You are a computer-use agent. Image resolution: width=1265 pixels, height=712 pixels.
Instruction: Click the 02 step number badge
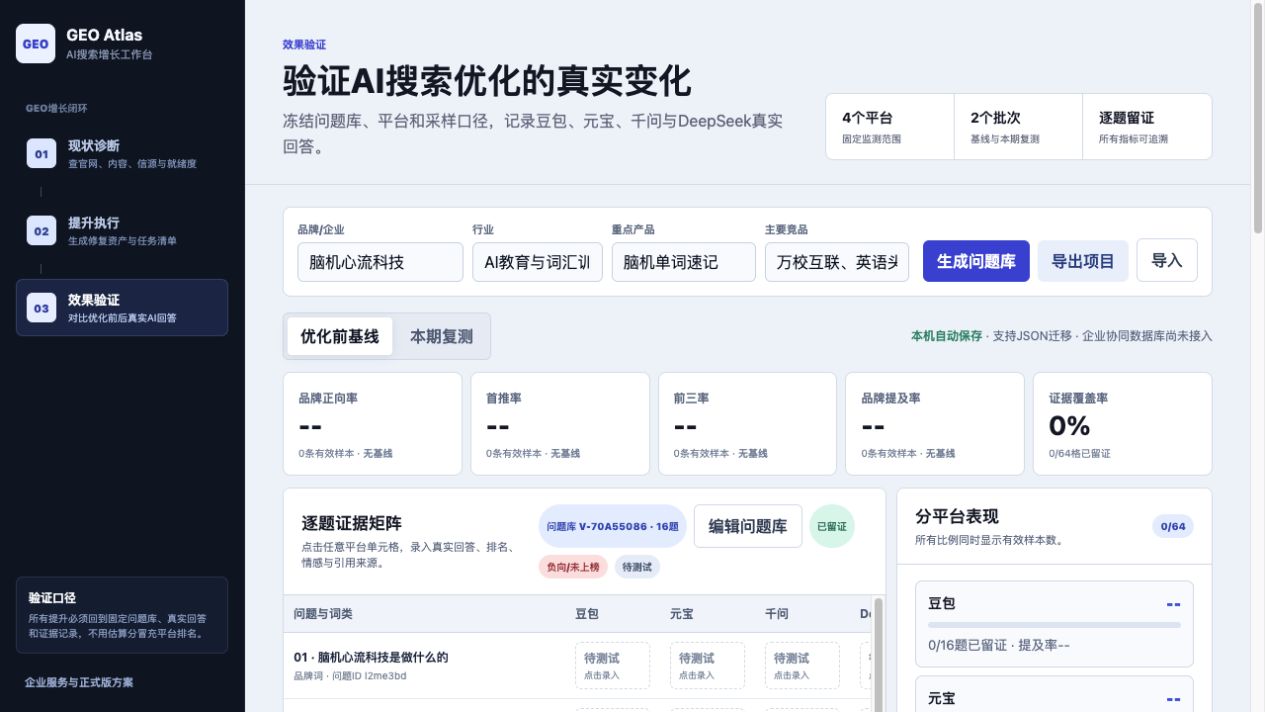pos(41,231)
